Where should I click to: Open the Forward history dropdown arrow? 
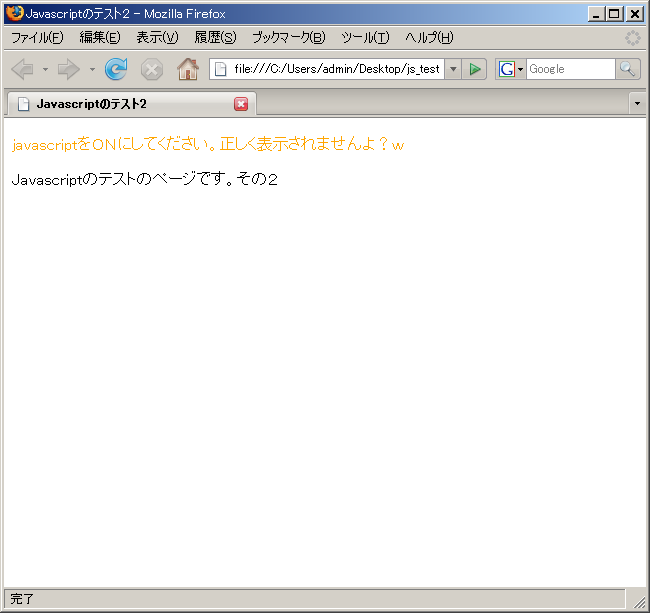point(92,69)
